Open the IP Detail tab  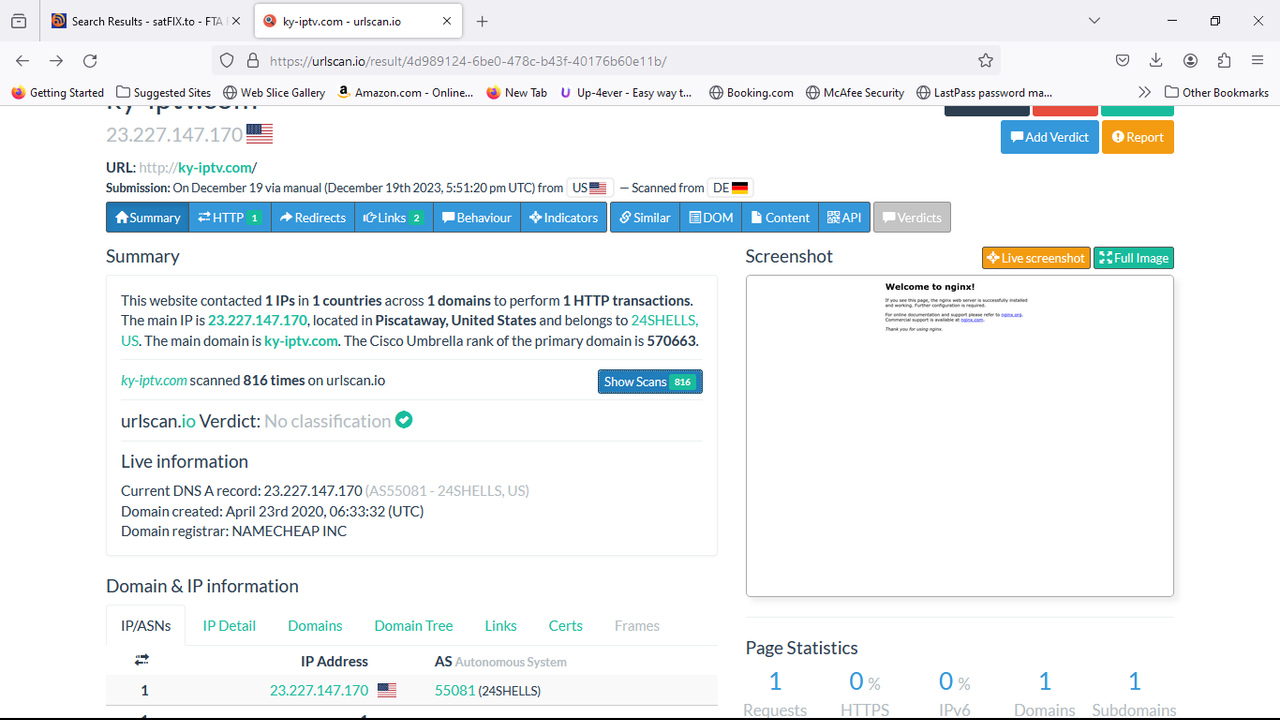(229, 625)
